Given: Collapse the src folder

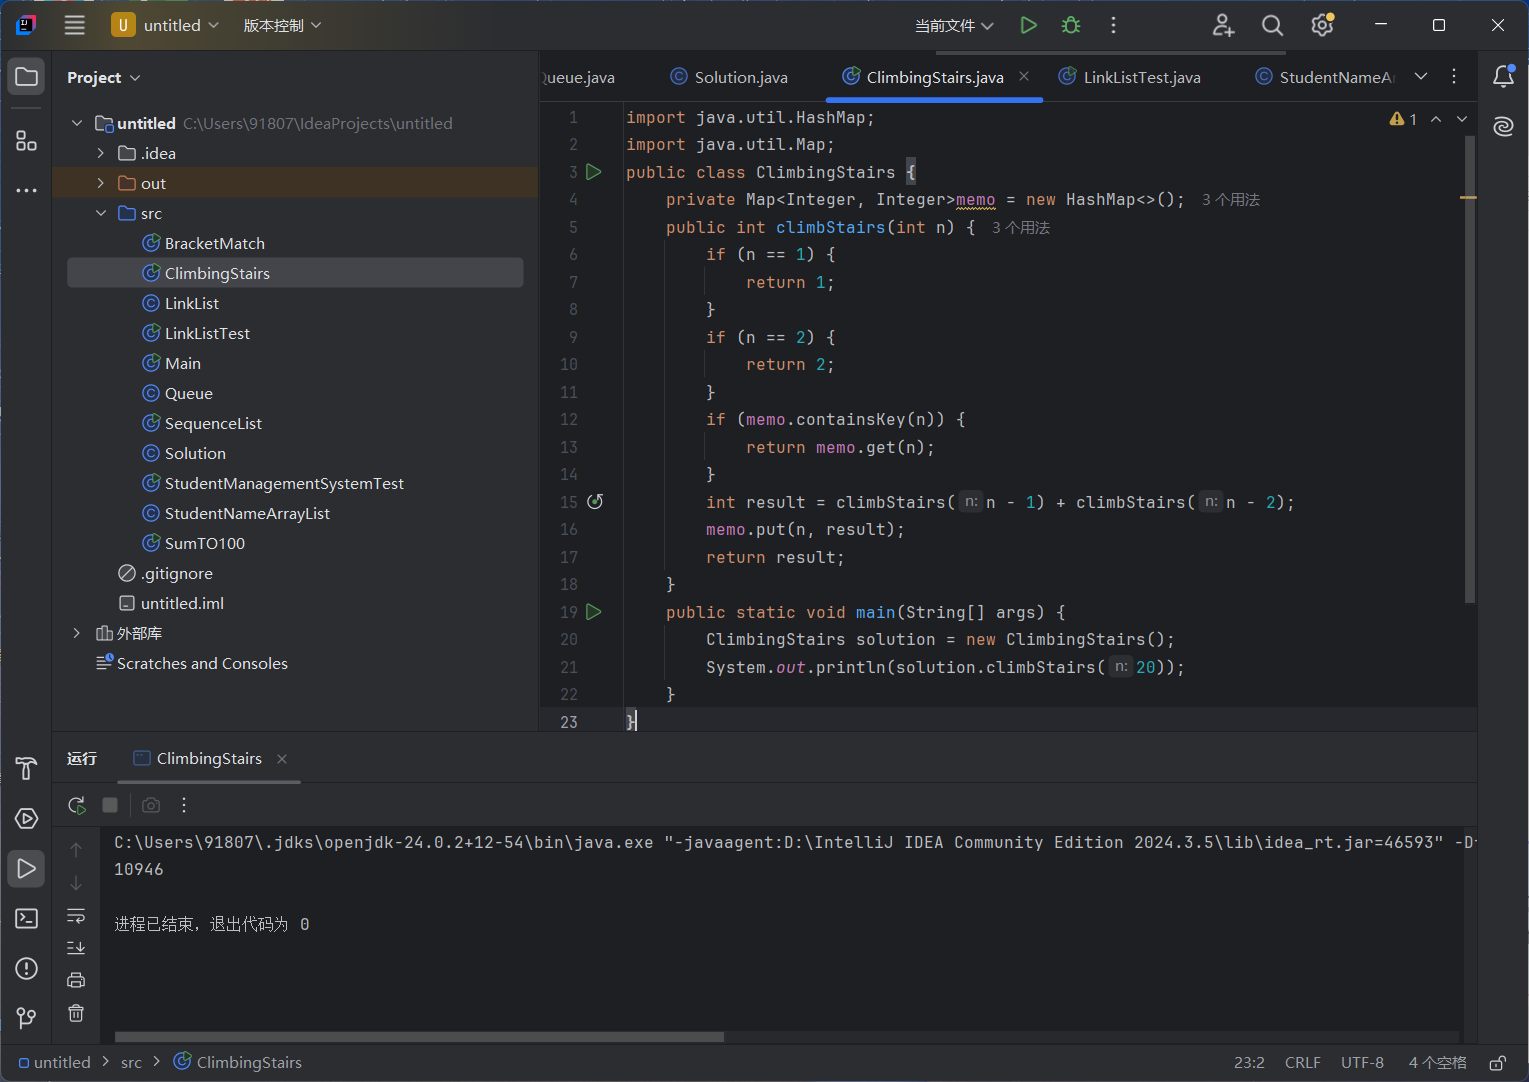Looking at the screenshot, I should tap(101, 213).
